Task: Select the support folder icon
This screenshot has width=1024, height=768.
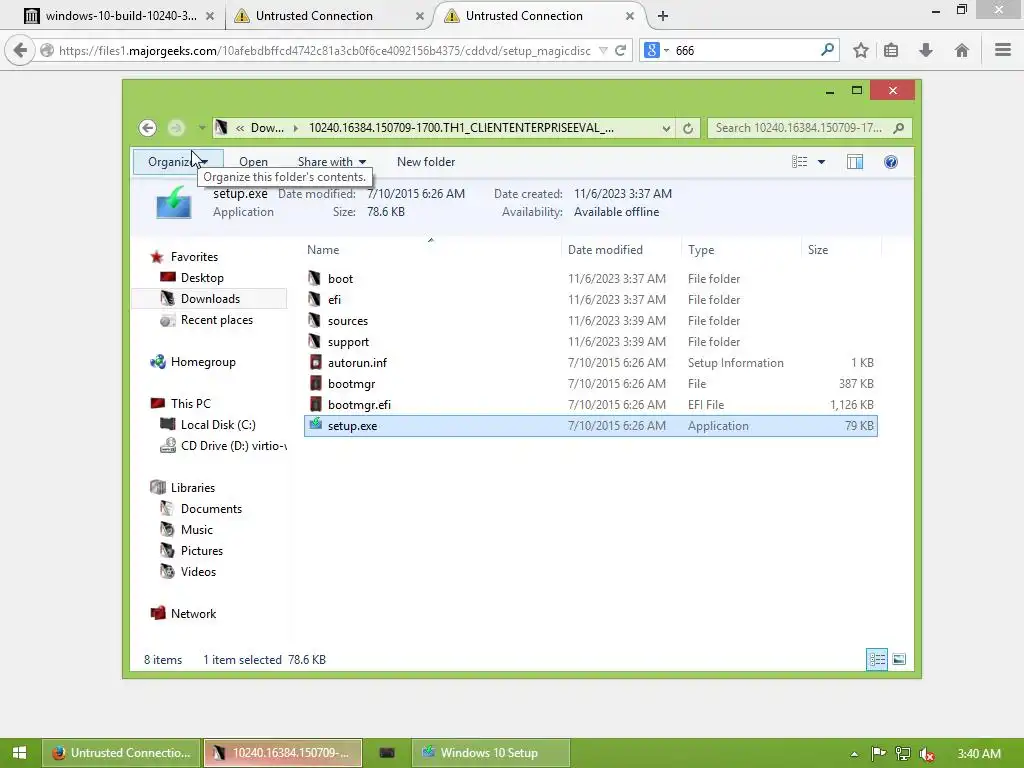Action: coord(315,342)
